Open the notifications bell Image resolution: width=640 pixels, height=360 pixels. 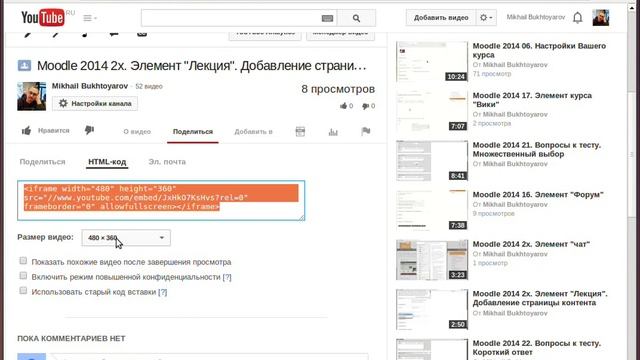pos(578,18)
